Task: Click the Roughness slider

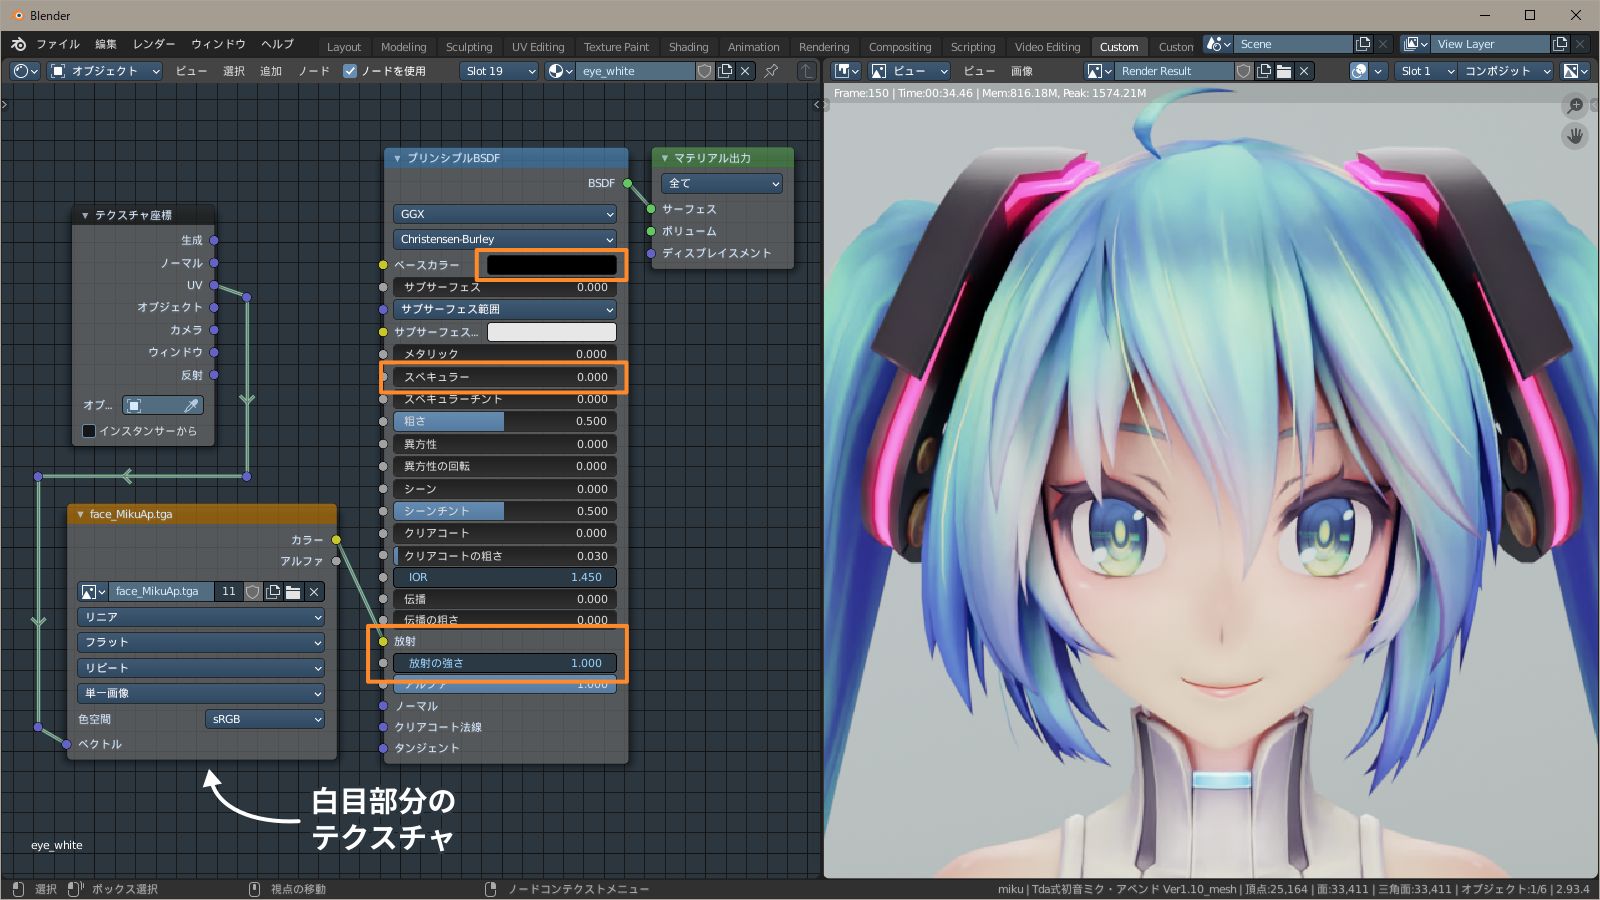Action: click(505, 422)
